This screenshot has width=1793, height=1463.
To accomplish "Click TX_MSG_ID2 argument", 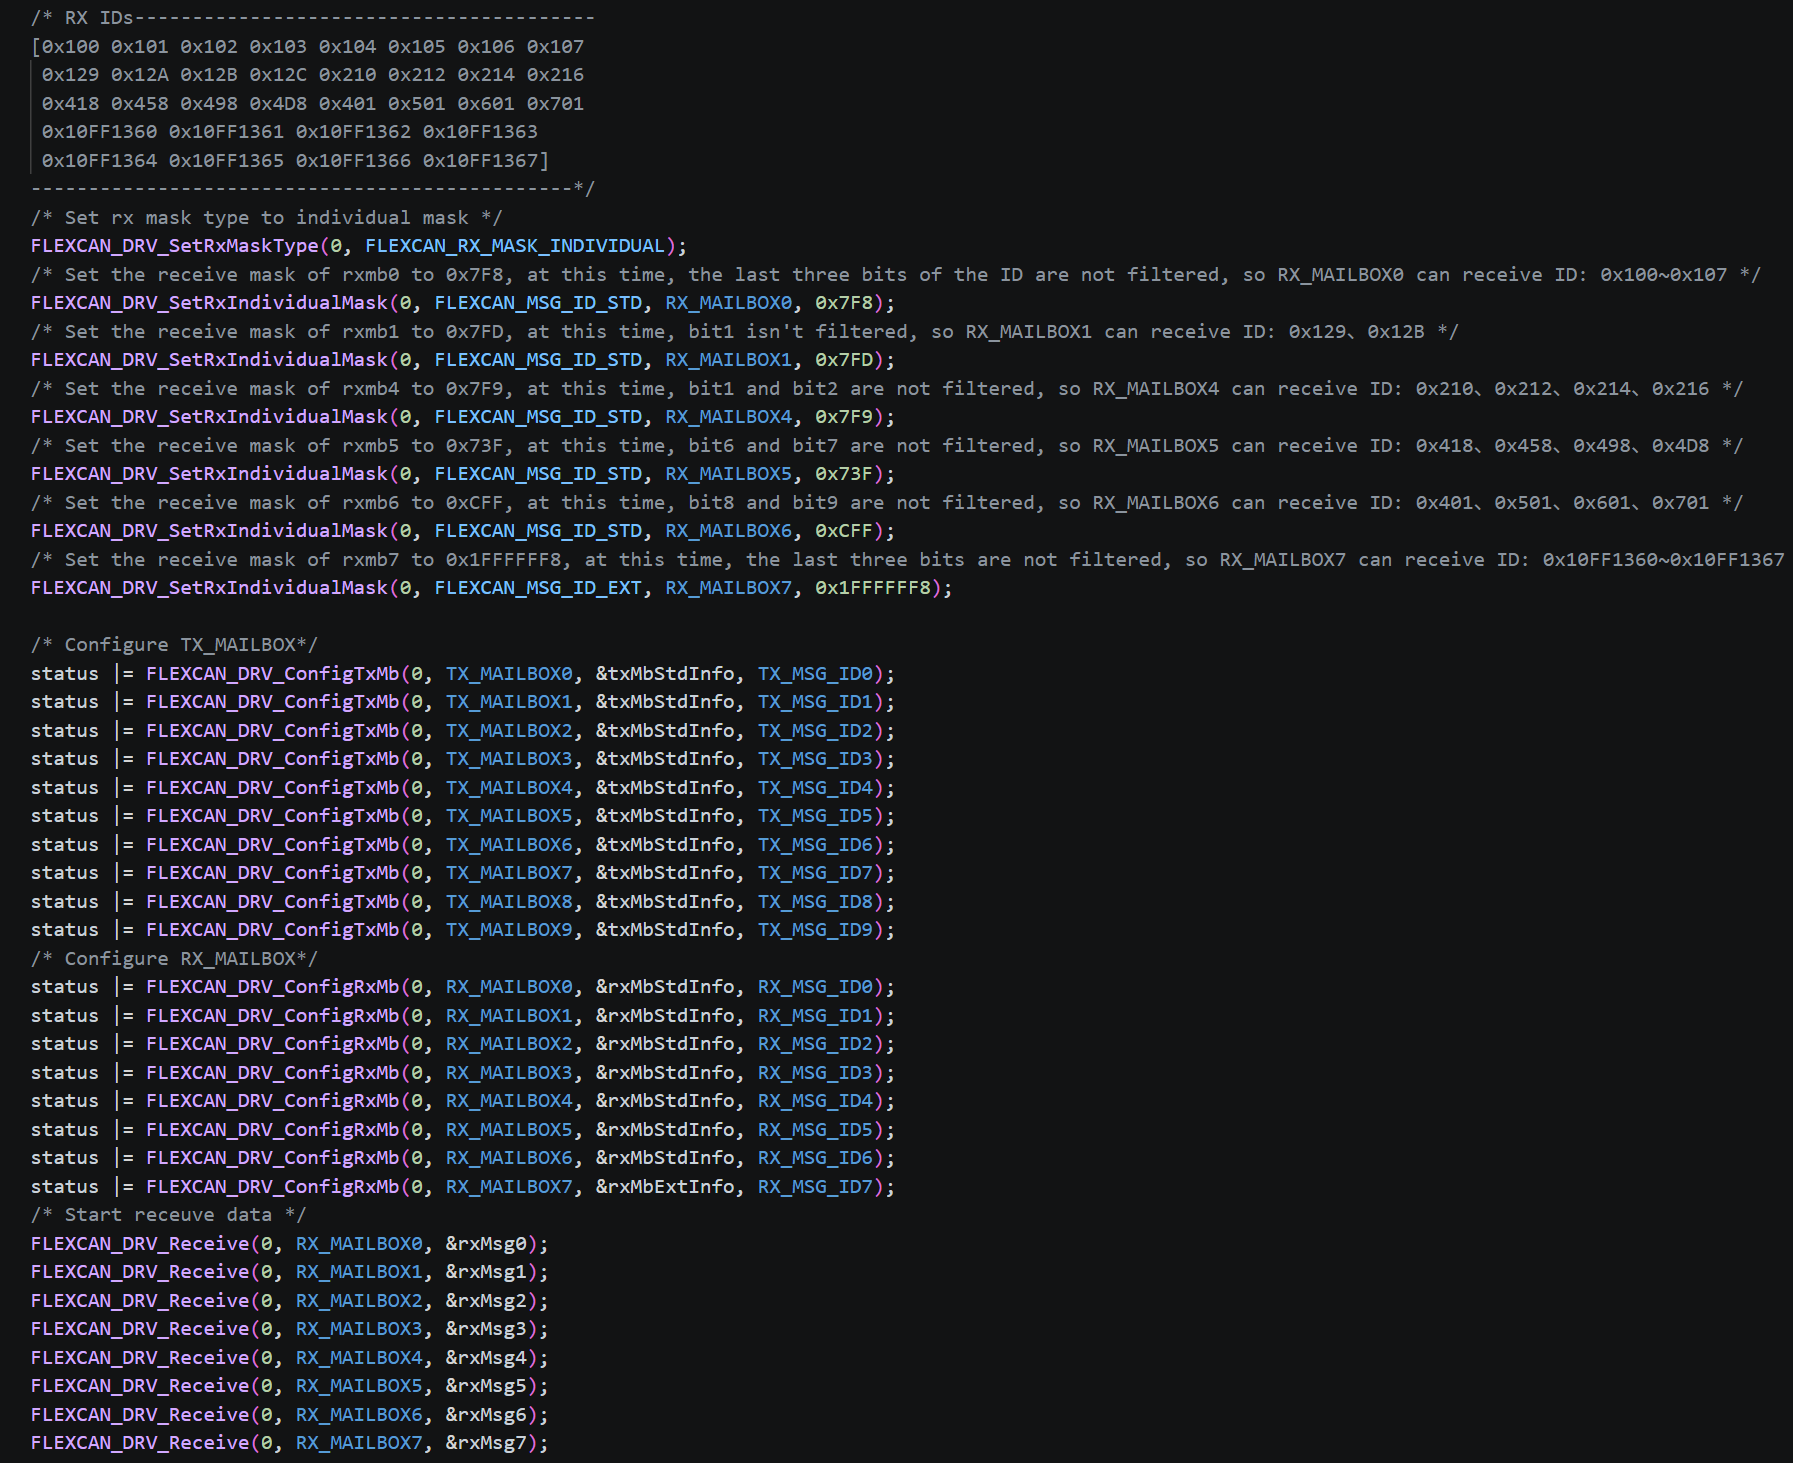I will [815, 731].
